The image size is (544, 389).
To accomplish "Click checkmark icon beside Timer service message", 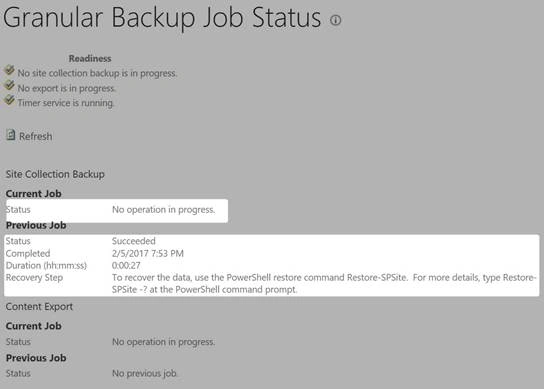I will coord(9,100).
